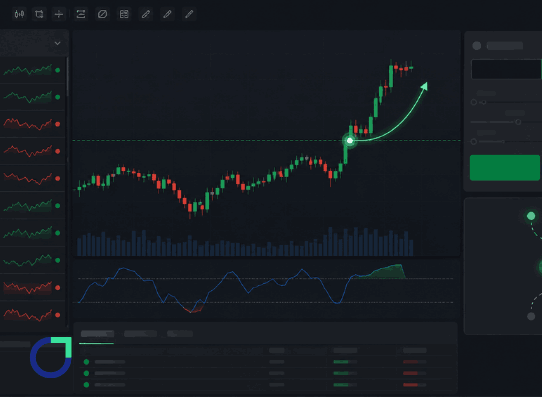Click the crop/frame tool icon in toolbar
The height and width of the screenshot is (397, 542).
coord(39,14)
